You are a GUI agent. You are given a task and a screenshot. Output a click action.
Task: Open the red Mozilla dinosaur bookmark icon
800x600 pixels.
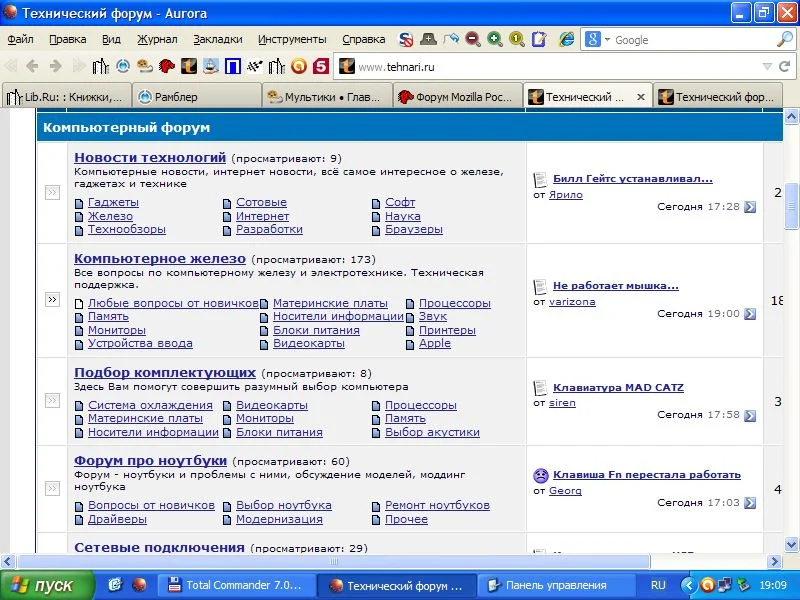[167, 66]
